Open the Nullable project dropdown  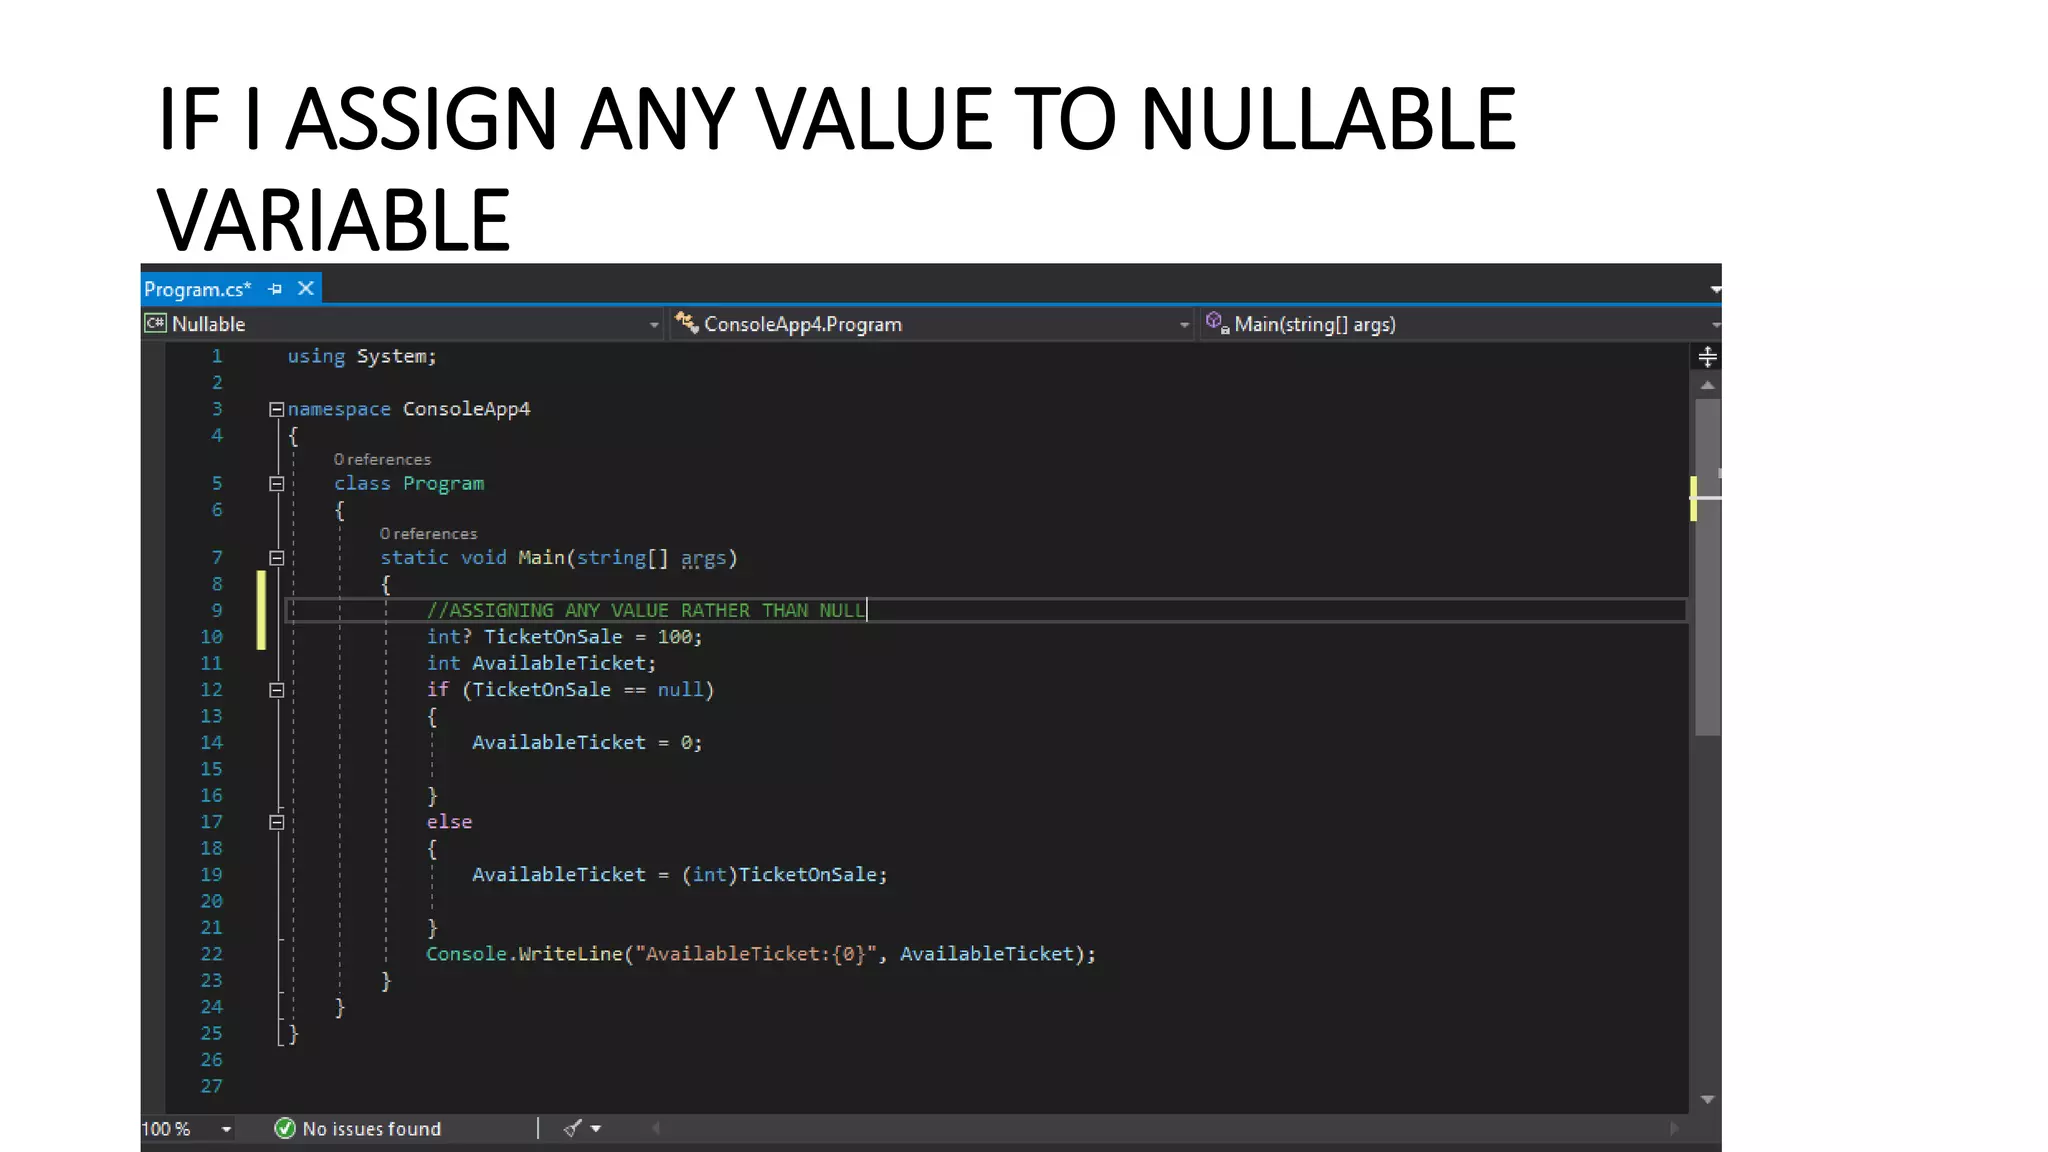[x=654, y=324]
